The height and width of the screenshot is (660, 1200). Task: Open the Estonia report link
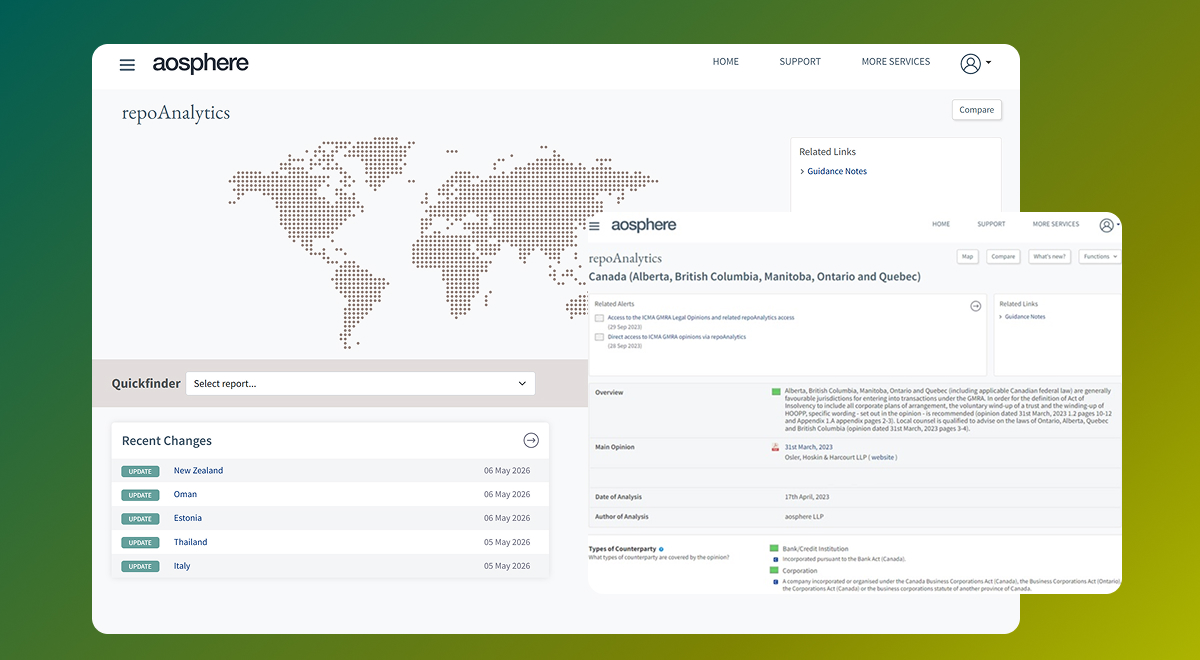(188, 519)
